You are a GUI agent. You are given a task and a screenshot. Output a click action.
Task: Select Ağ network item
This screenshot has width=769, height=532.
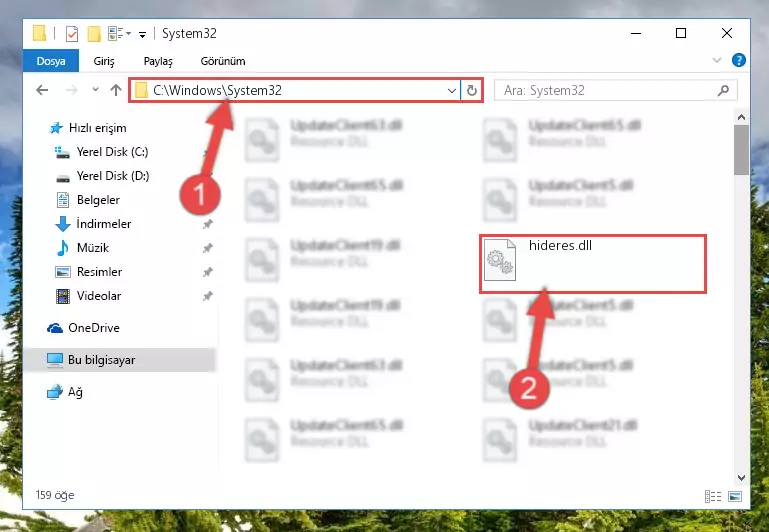pos(75,392)
